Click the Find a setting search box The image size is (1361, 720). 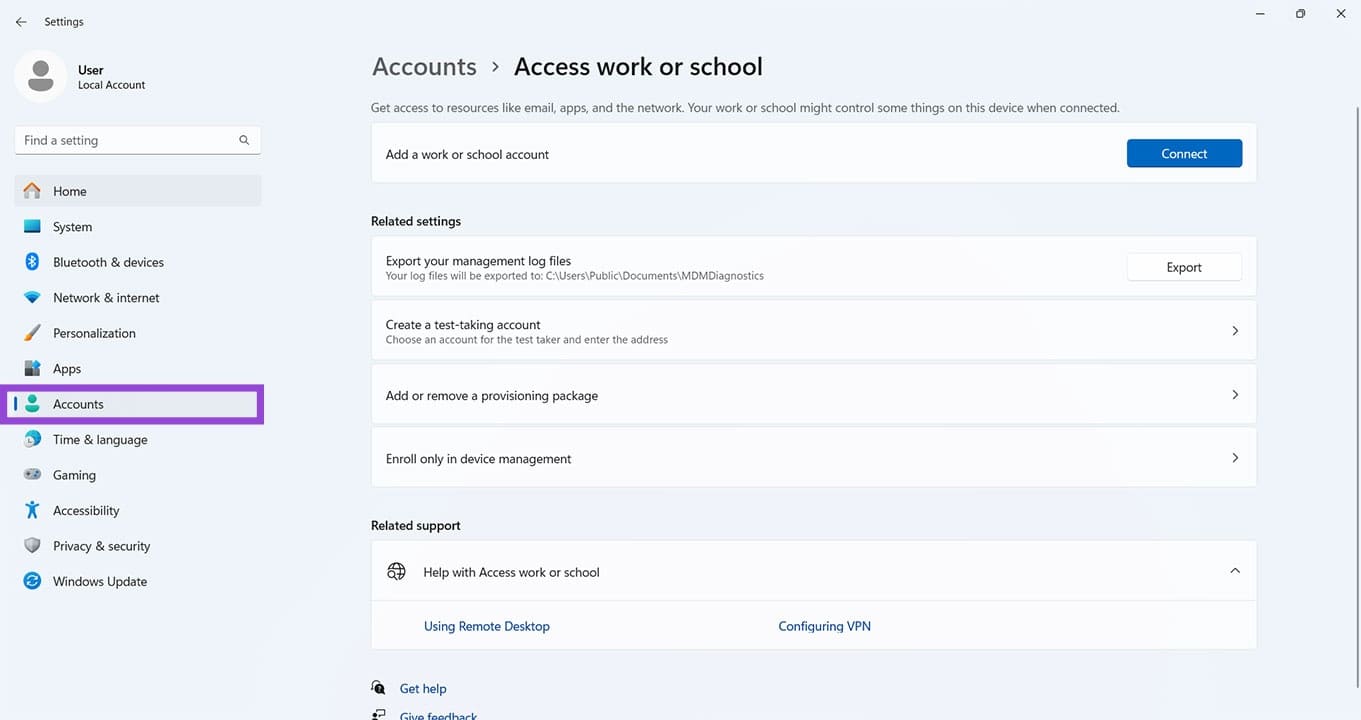coord(137,140)
